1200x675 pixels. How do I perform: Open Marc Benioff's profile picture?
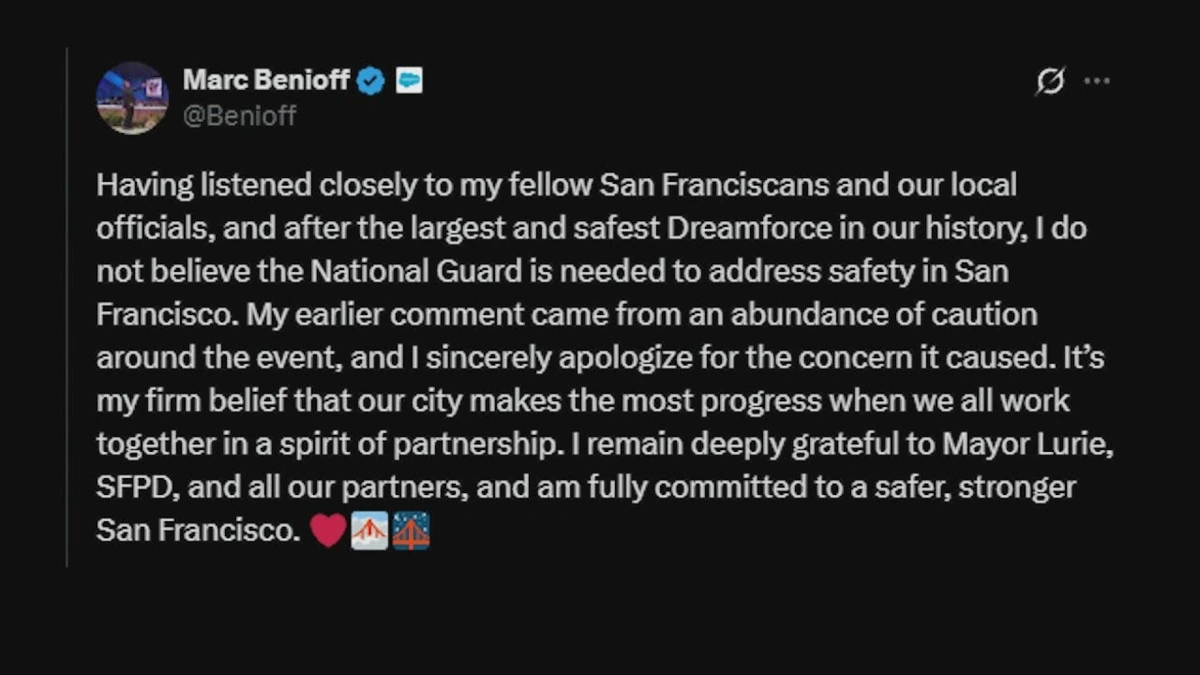[x=132, y=98]
